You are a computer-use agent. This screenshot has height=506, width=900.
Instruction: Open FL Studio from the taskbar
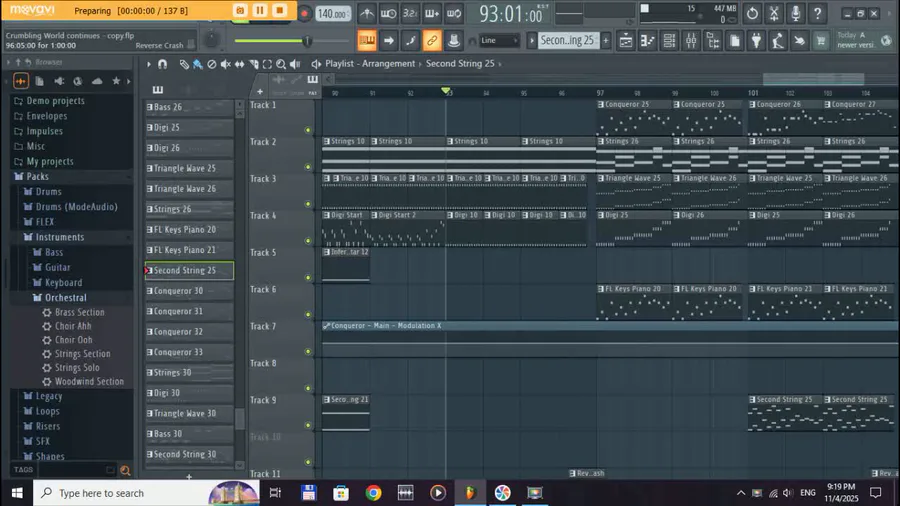[470, 493]
